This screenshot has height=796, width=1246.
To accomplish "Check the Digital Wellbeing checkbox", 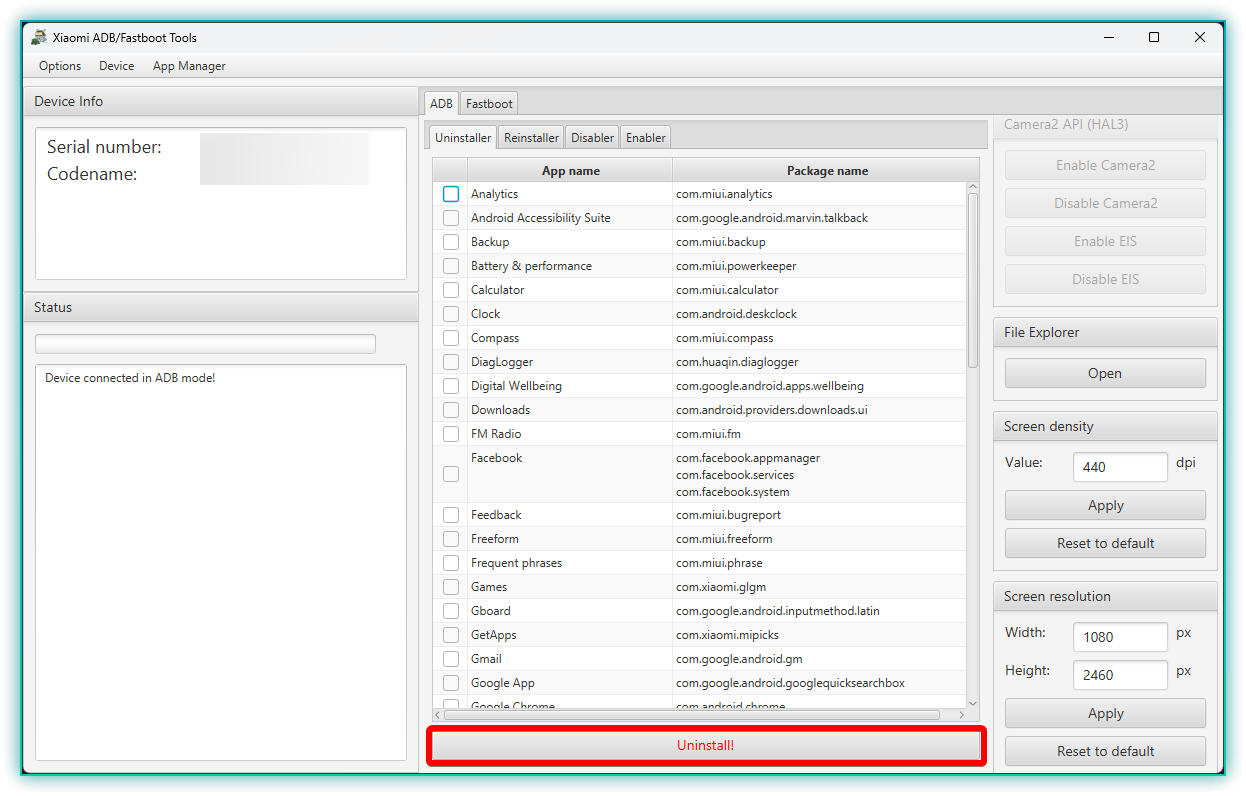I will (451, 386).
